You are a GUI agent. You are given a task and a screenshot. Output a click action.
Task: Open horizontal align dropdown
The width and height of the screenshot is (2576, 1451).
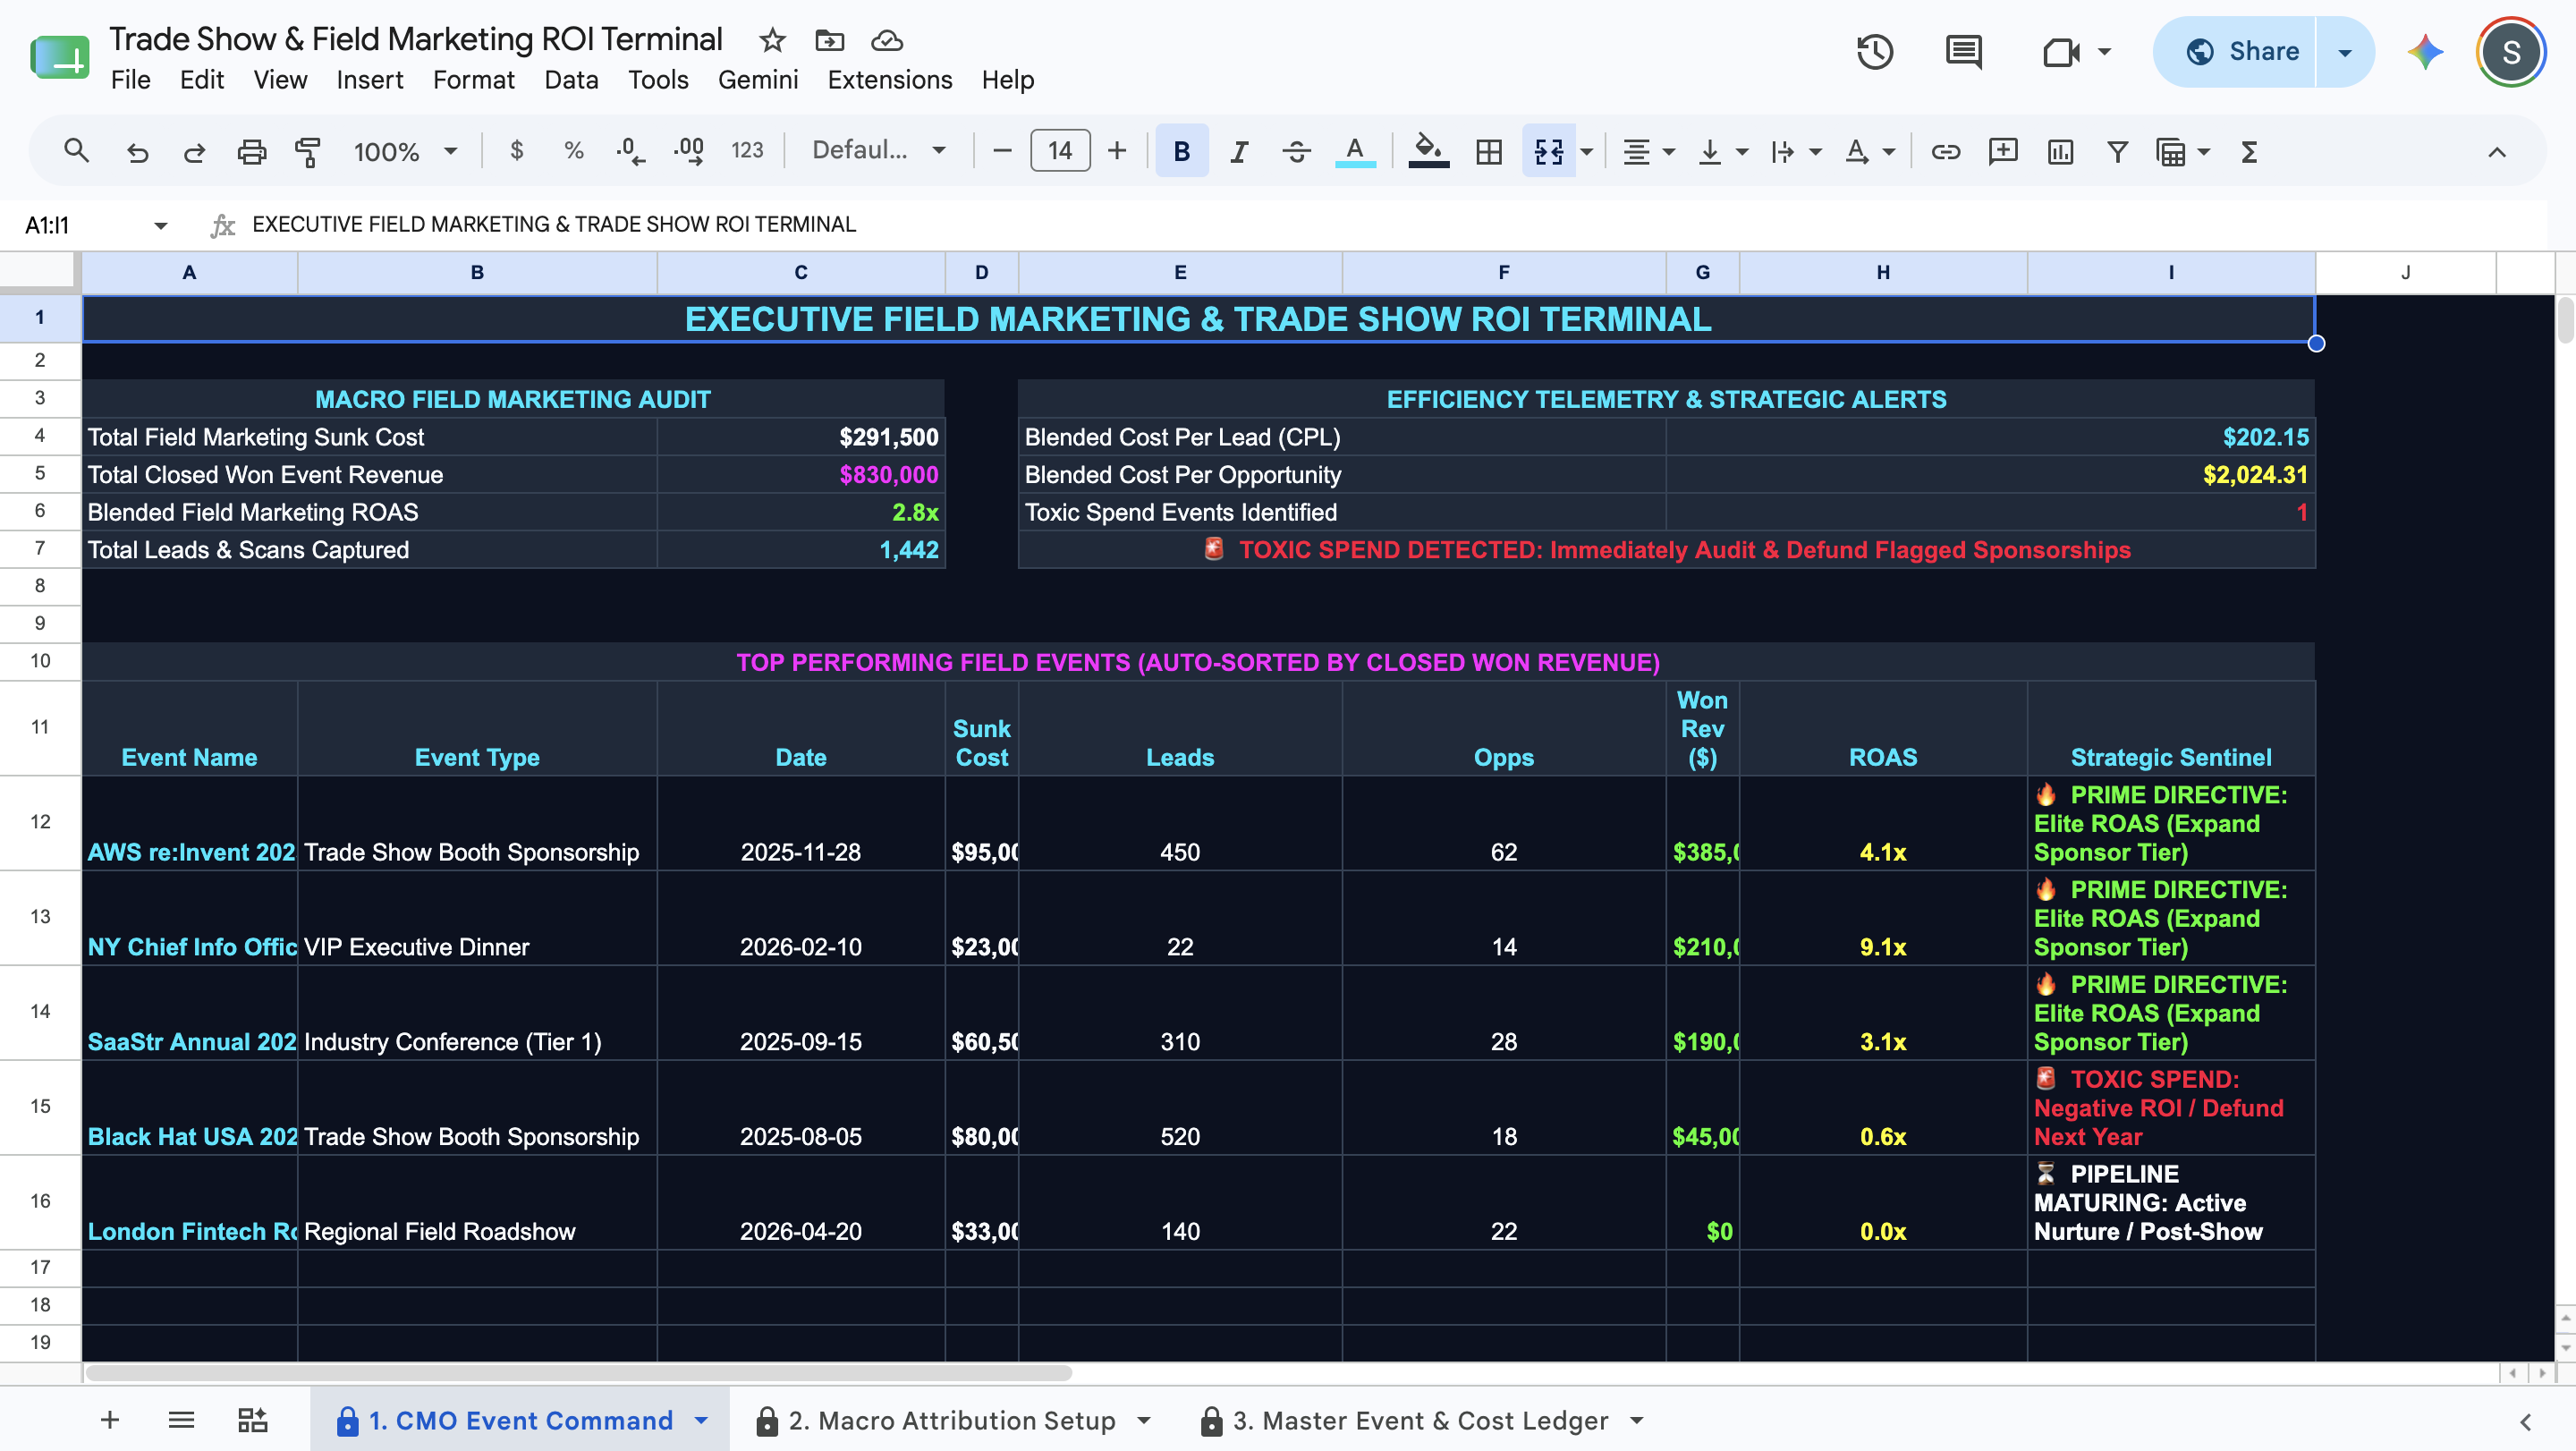pyautogui.click(x=1648, y=151)
